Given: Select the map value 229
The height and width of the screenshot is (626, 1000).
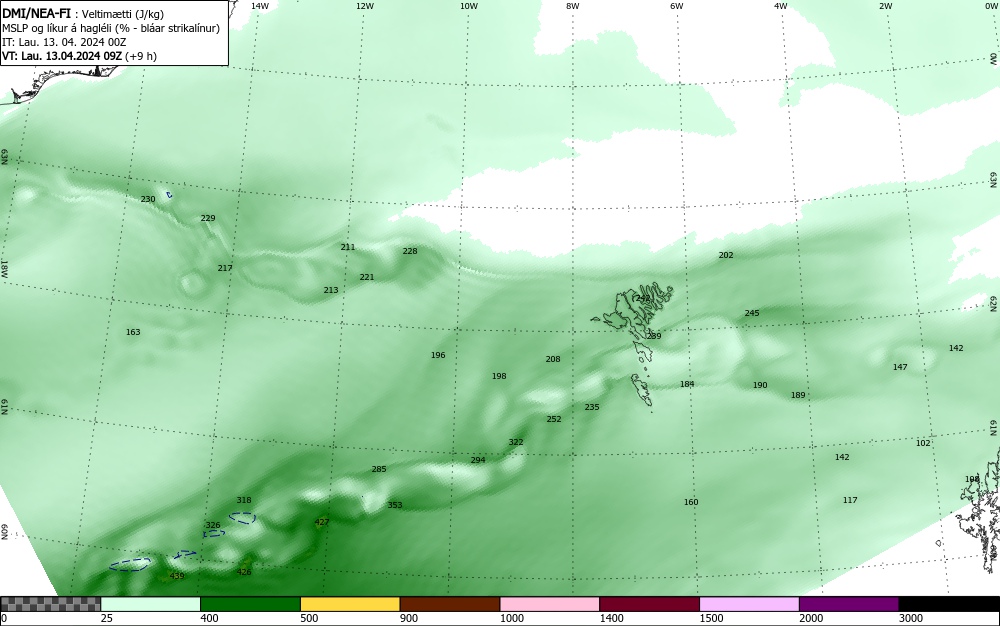Looking at the screenshot, I should [x=208, y=217].
